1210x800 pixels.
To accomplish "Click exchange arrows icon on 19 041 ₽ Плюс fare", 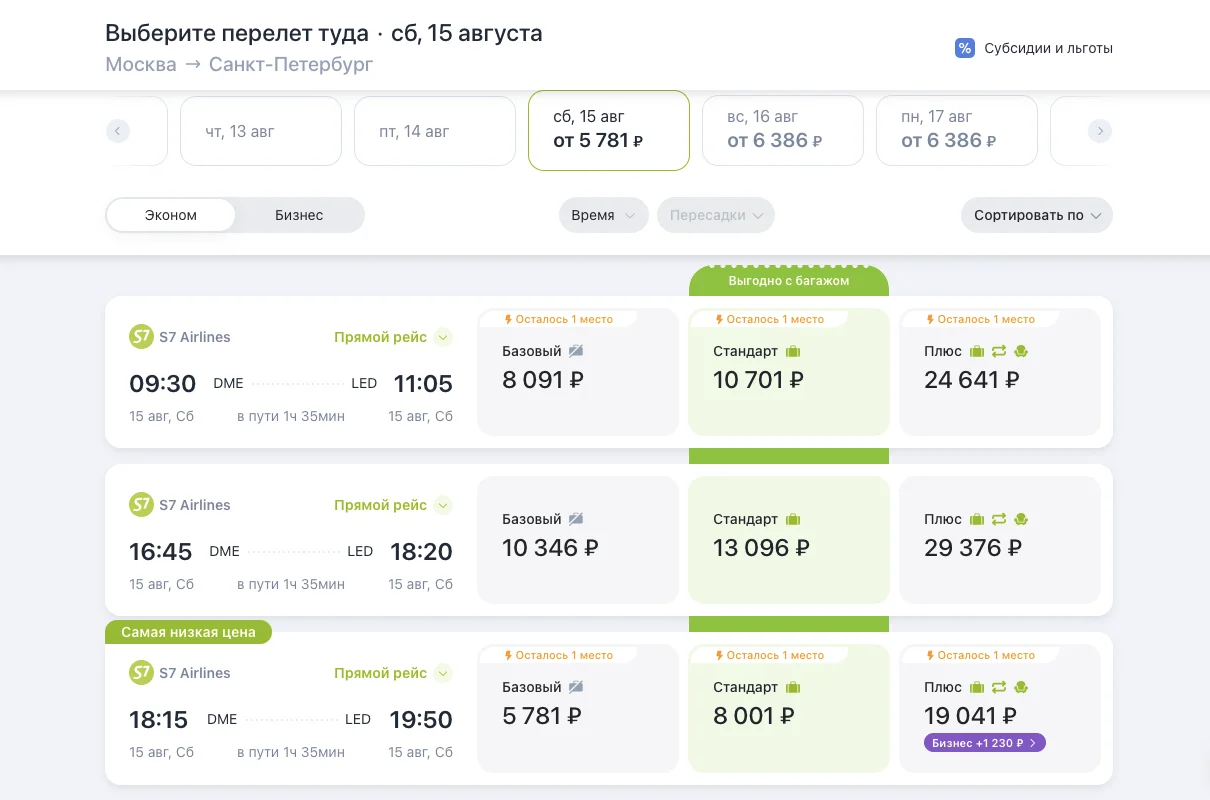I will (999, 687).
